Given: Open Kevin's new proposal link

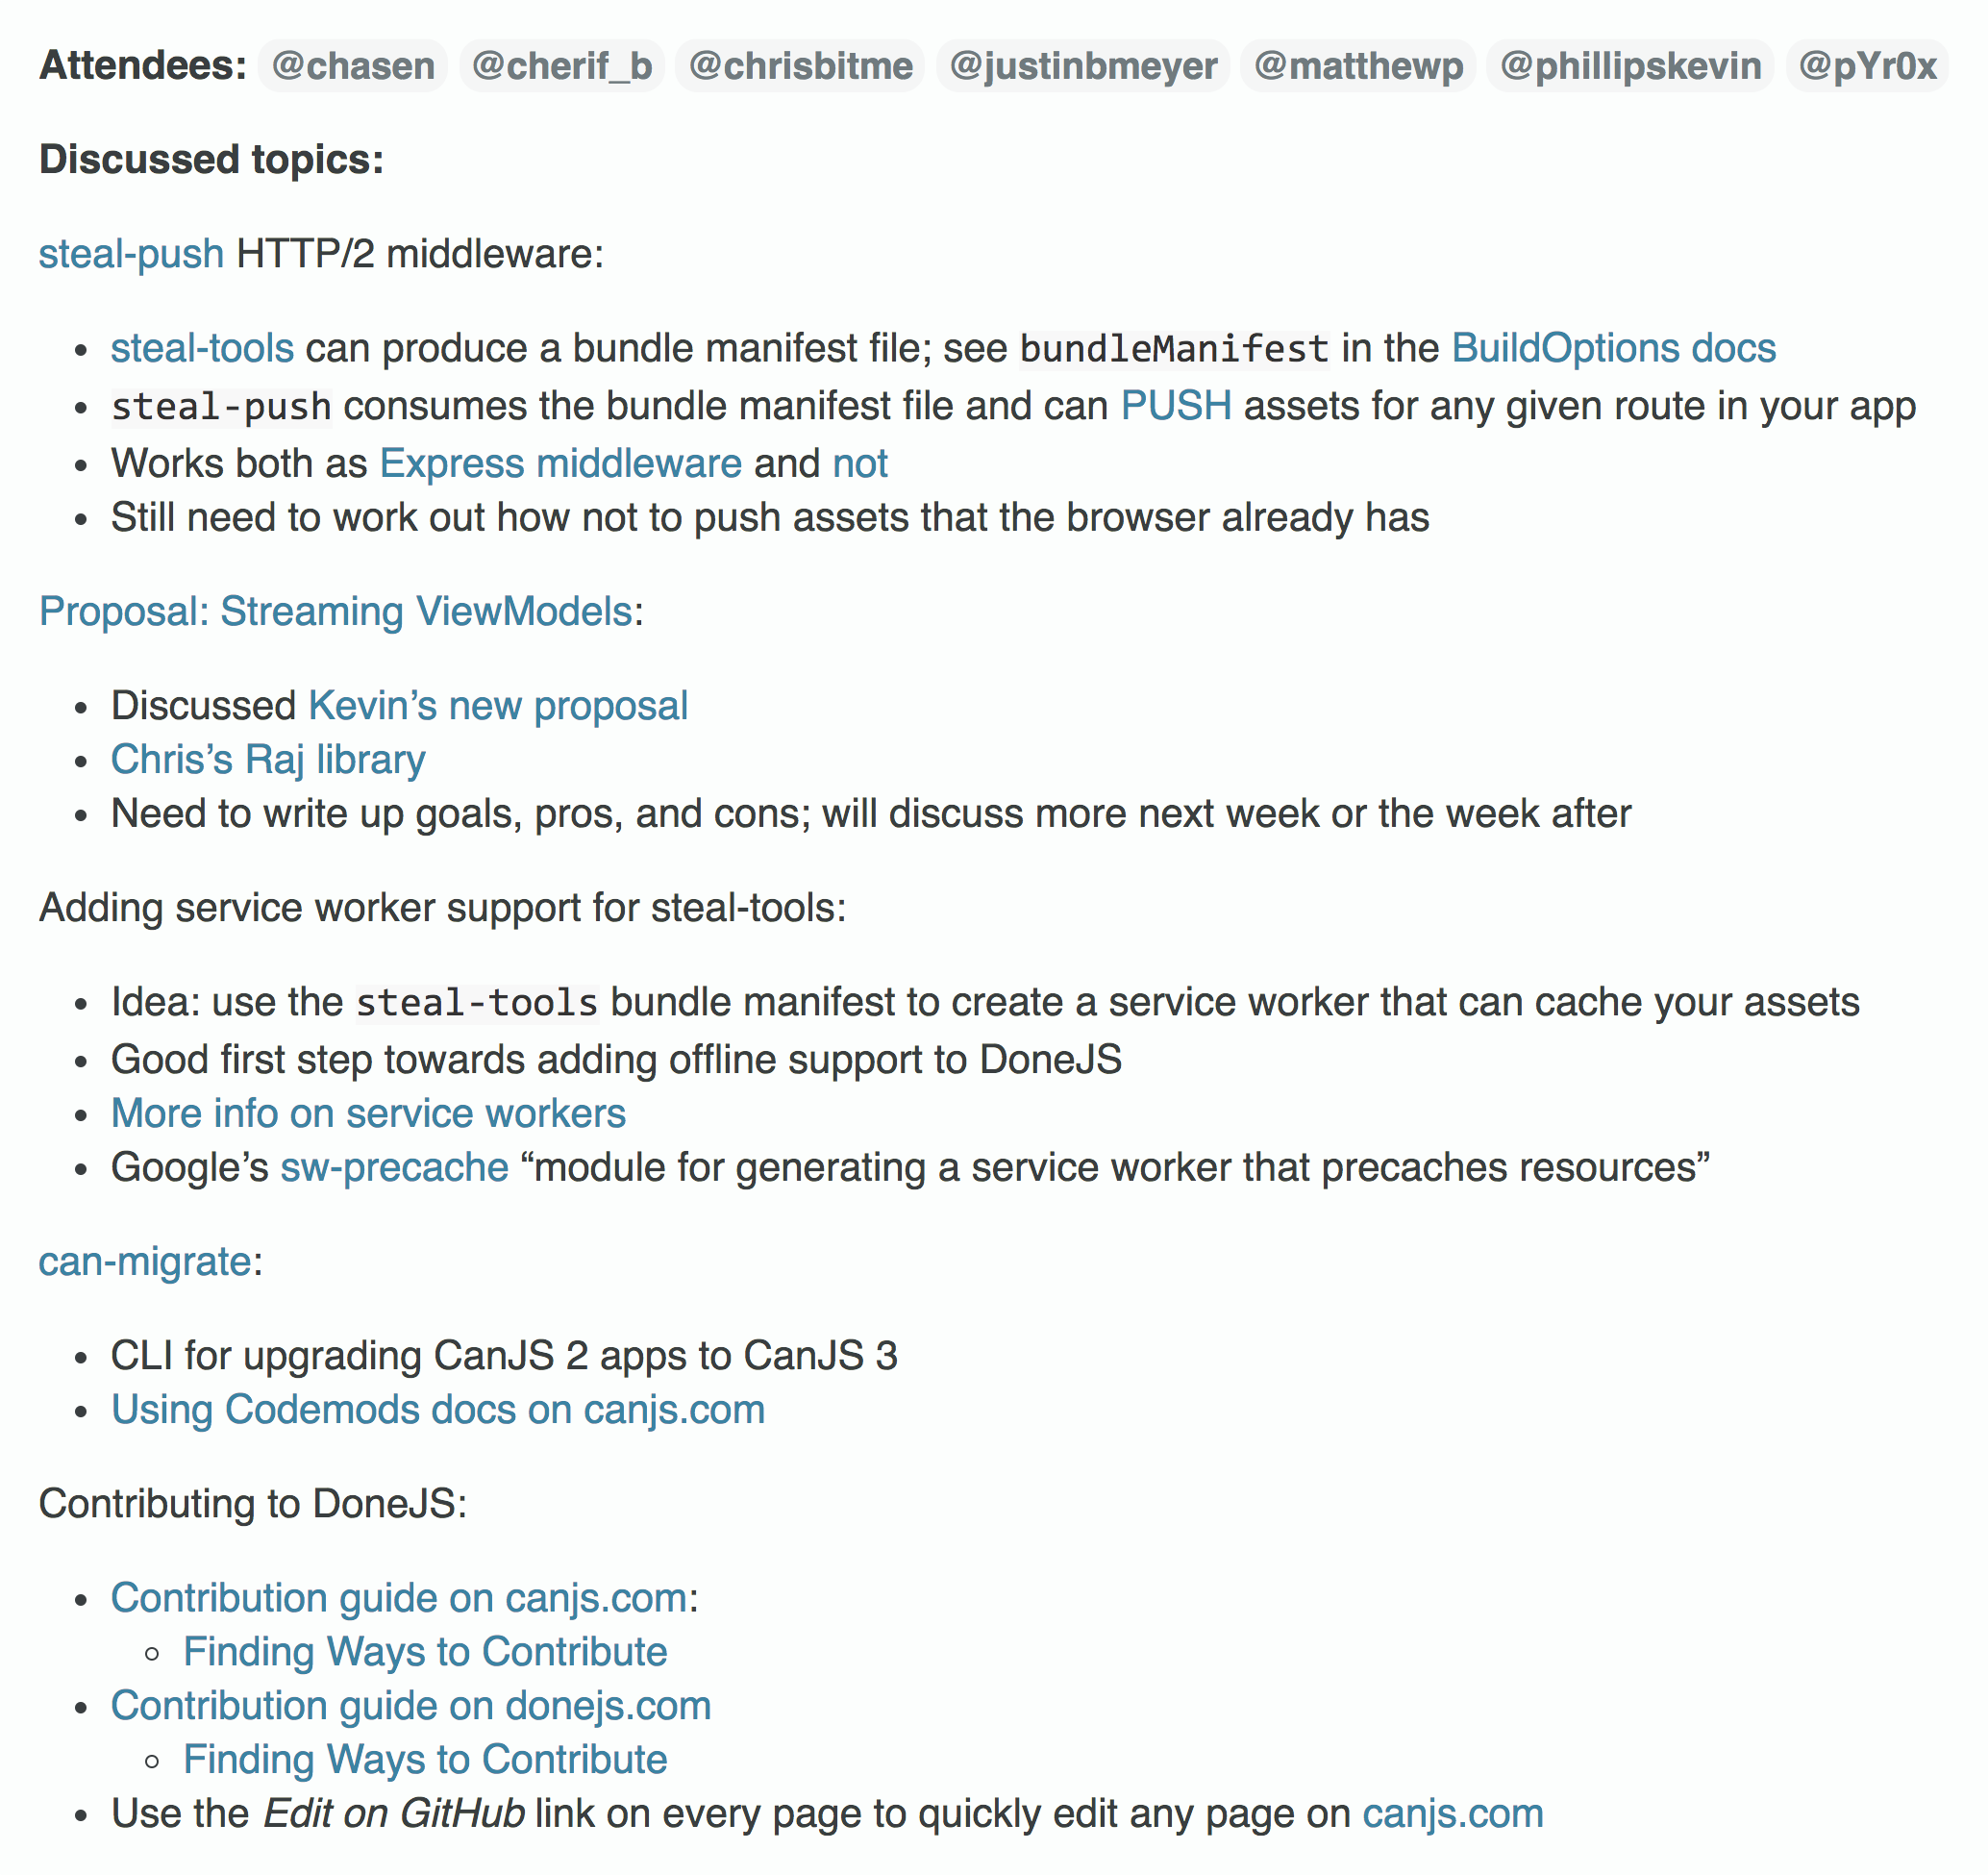Looking at the screenshot, I should (498, 706).
